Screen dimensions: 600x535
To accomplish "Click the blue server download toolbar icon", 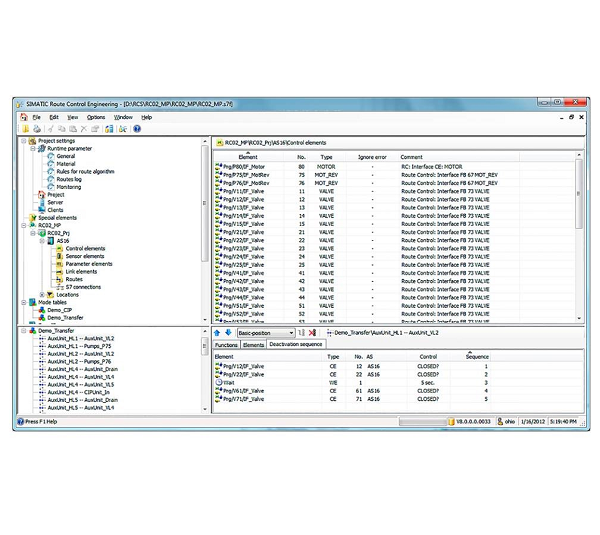I will point(109,129).
